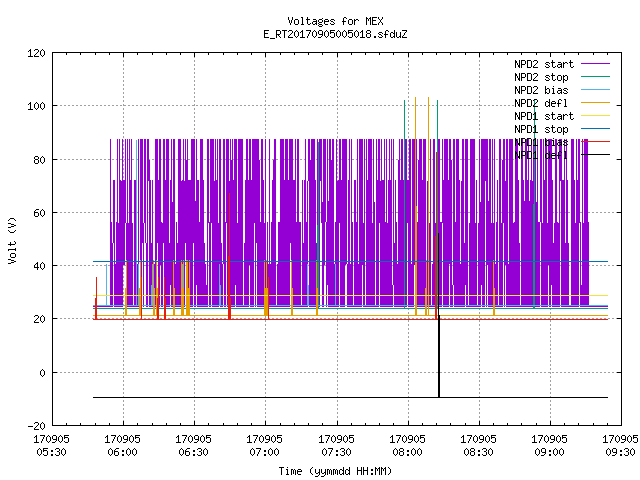Viewport: 640px width, 480px height.
Task: Click the y-axis tick value 0
Action: 42,373
